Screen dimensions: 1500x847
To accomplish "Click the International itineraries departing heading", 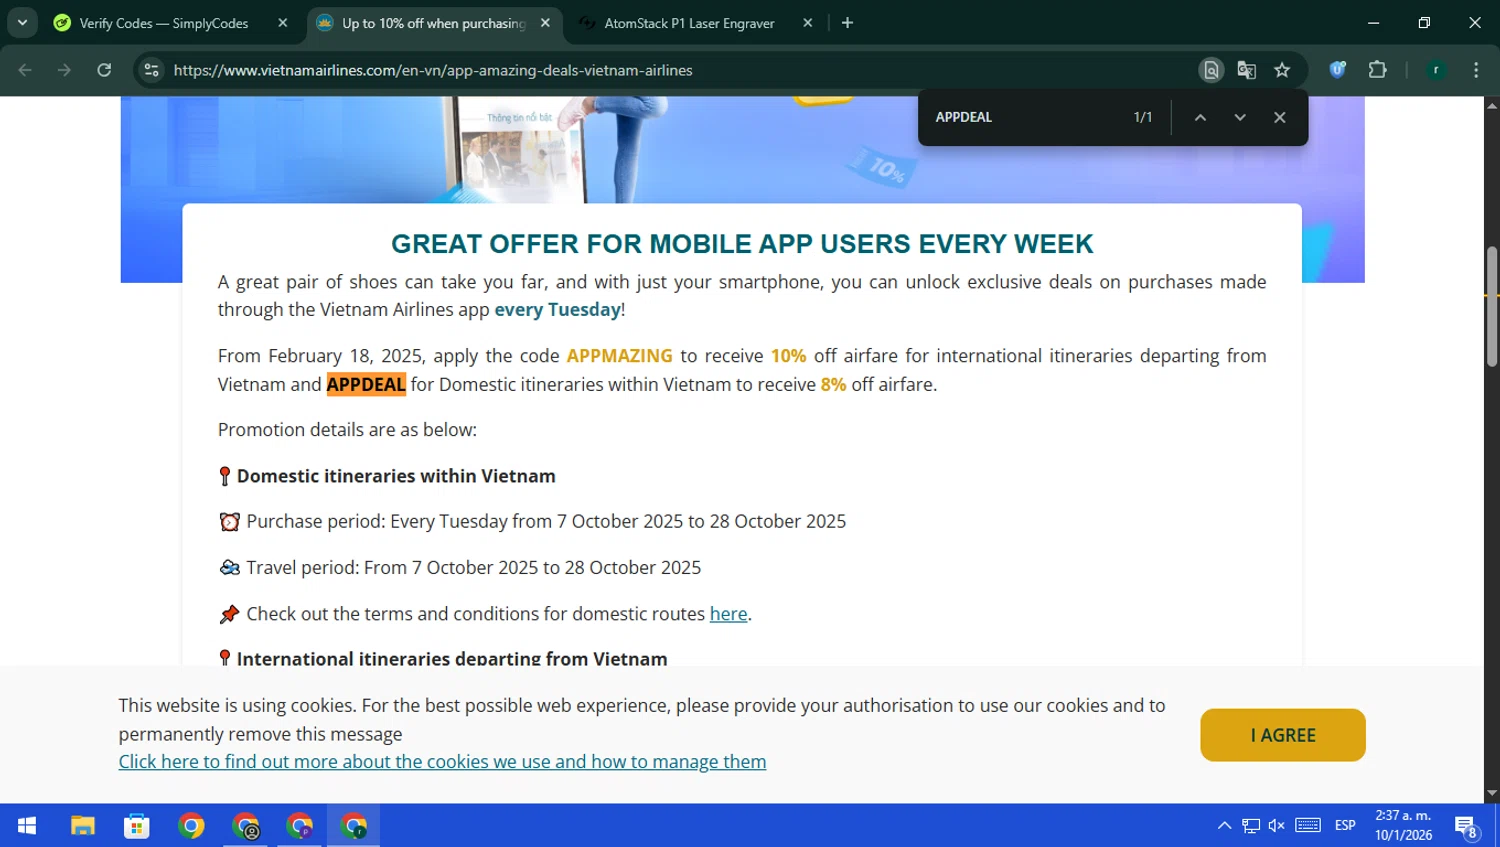I will [452, 658].
